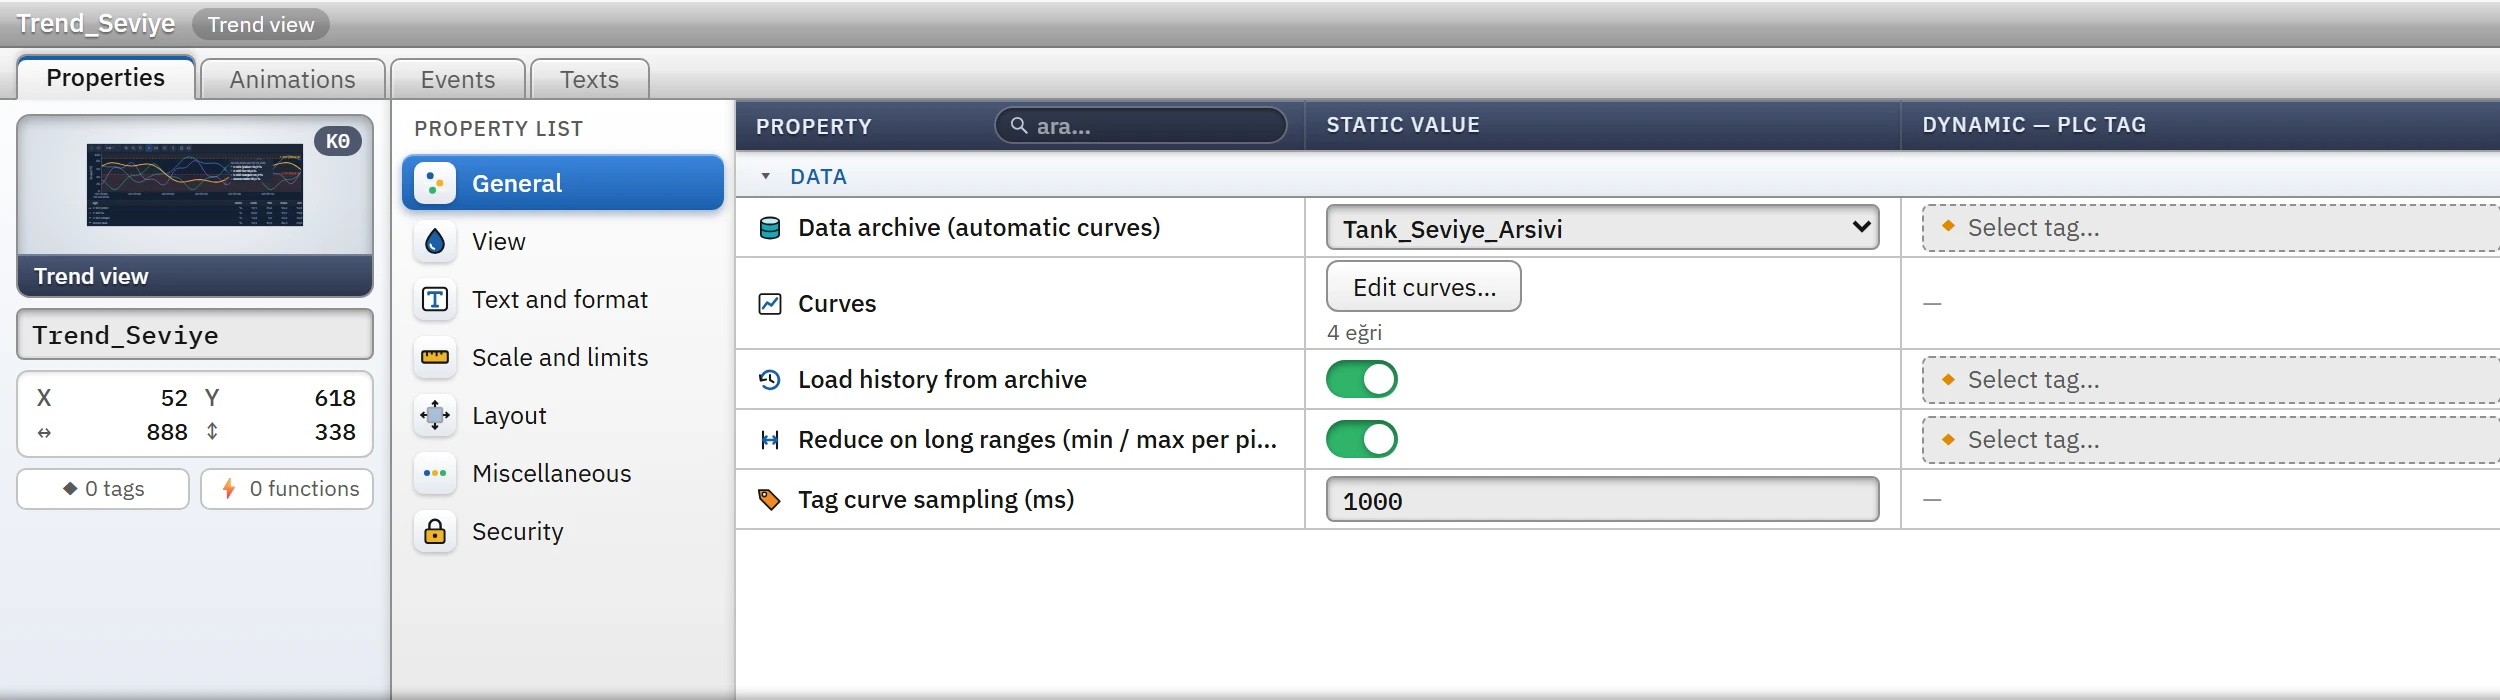Click the trend view preview thumbnail
This screenshot has height=700, width=2500.
point(195,185)
